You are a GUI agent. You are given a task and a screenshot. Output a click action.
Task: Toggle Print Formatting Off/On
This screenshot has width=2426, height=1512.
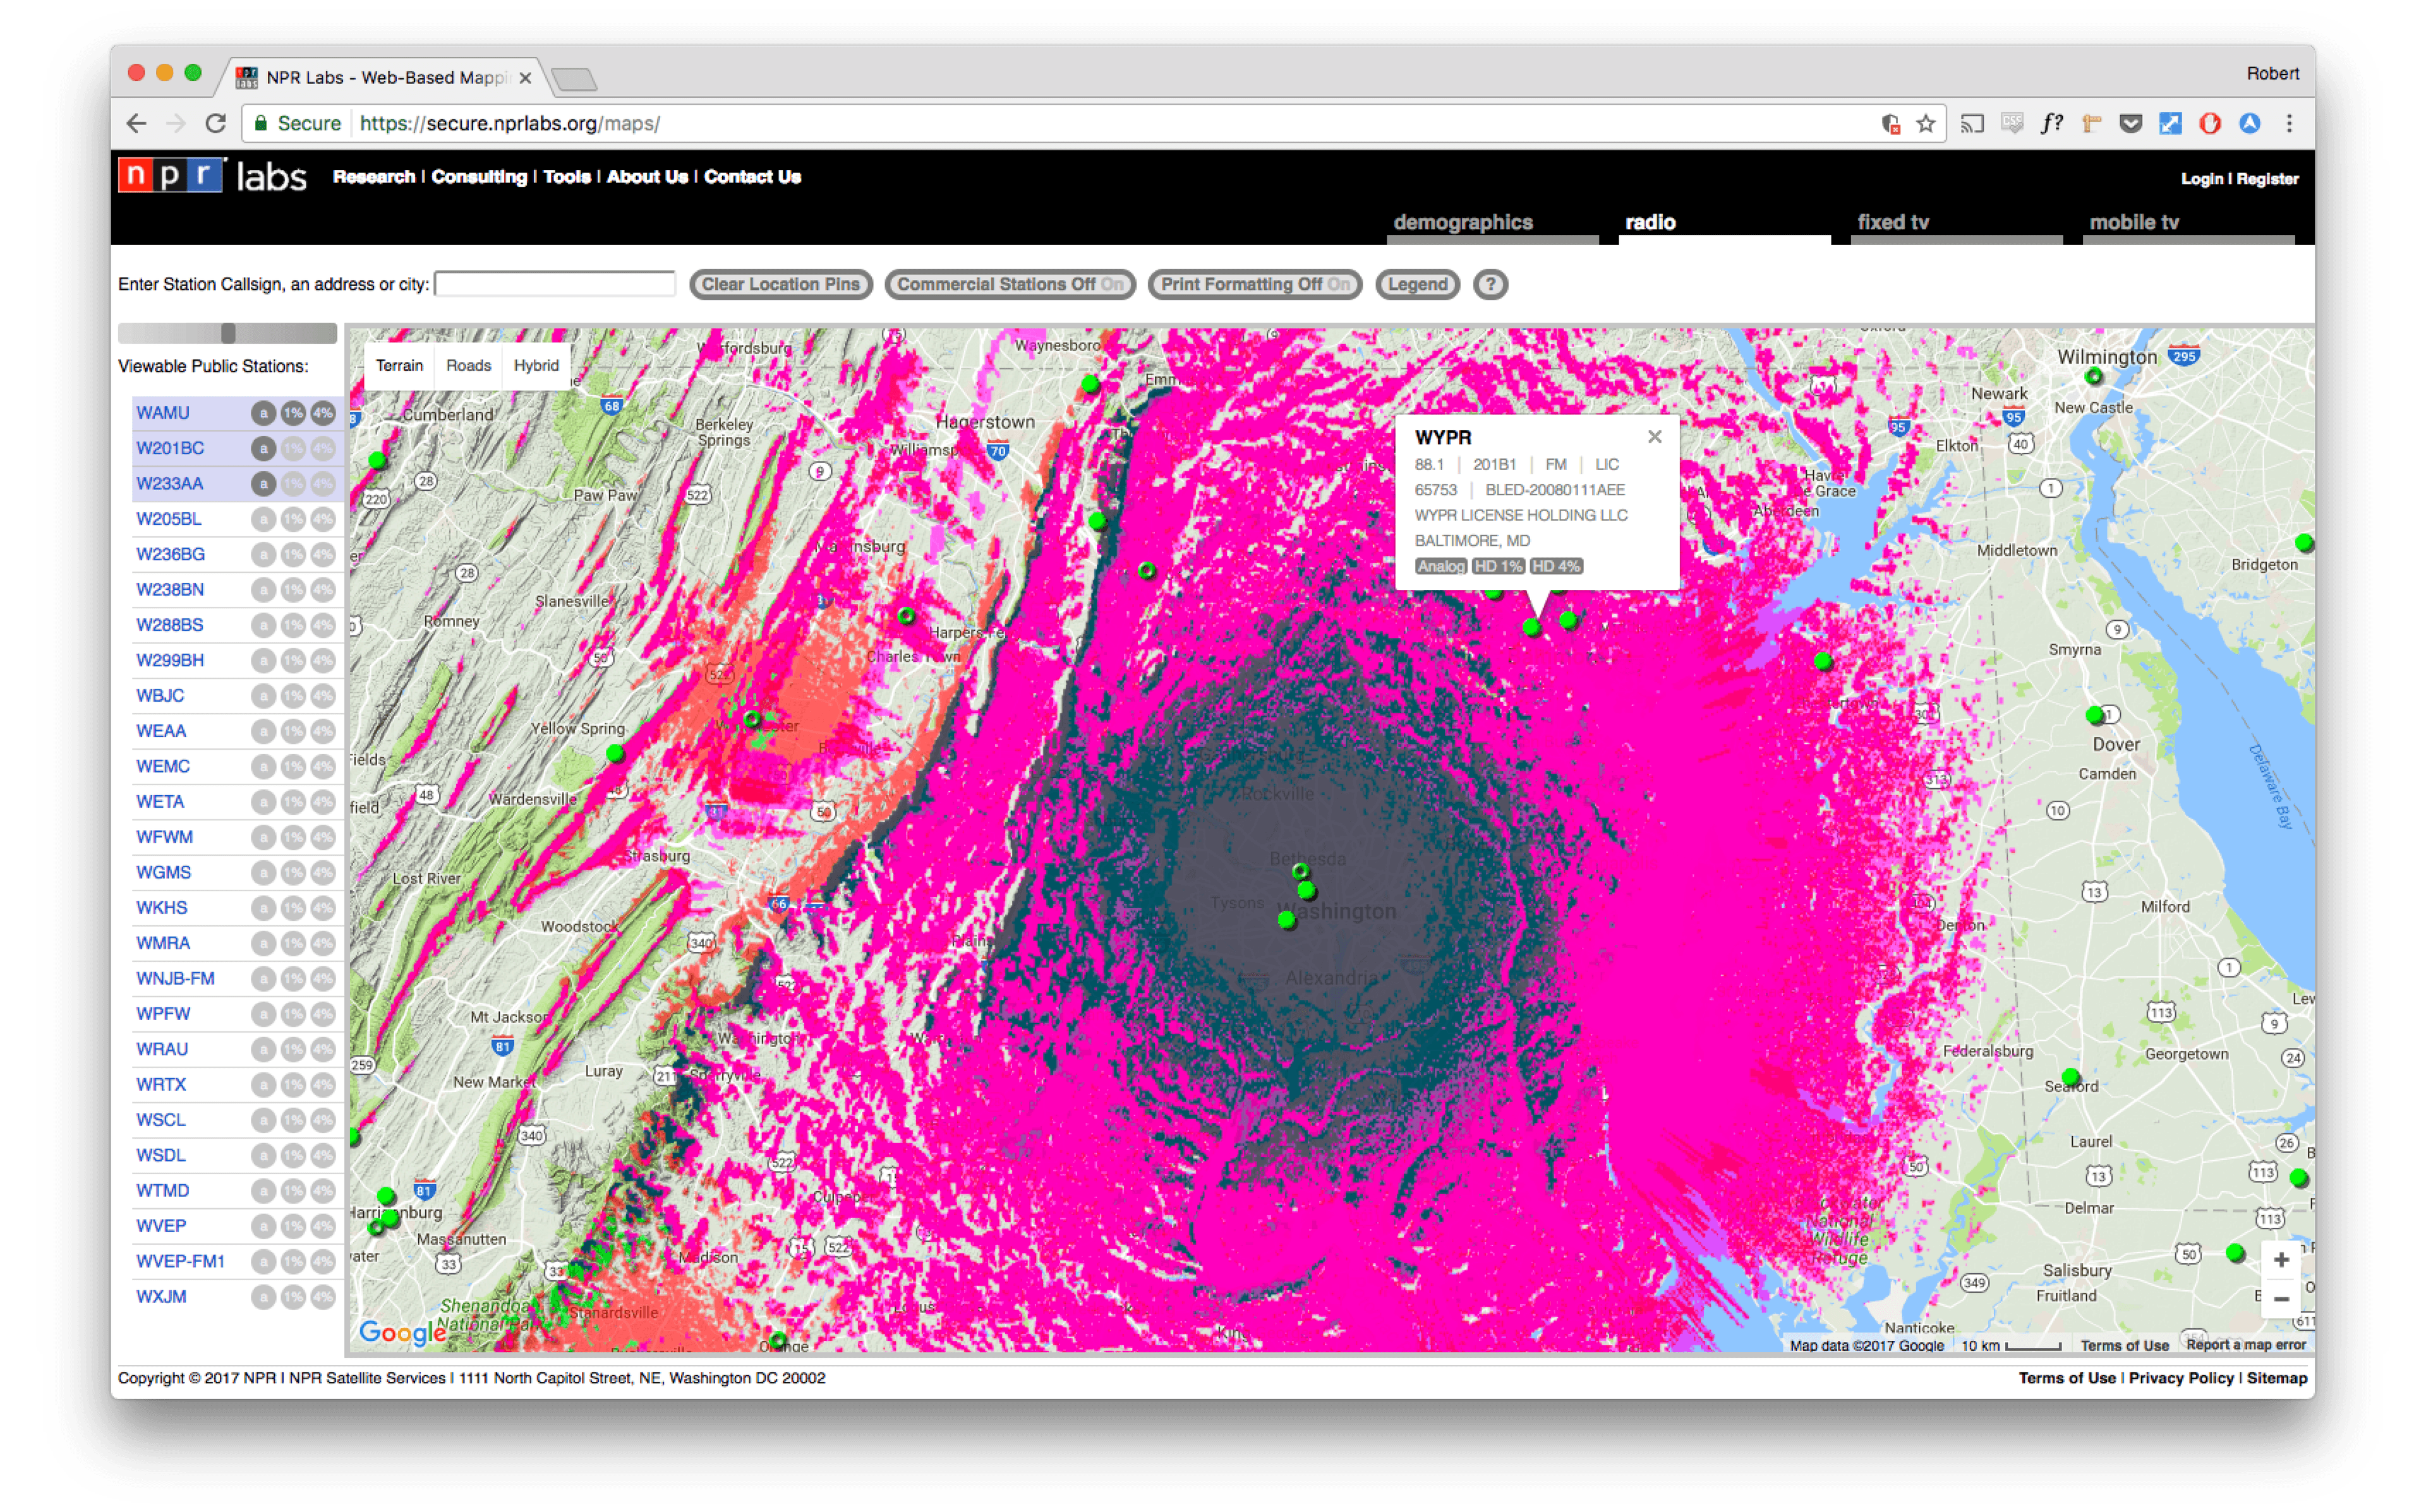(x=1255, y=284)
